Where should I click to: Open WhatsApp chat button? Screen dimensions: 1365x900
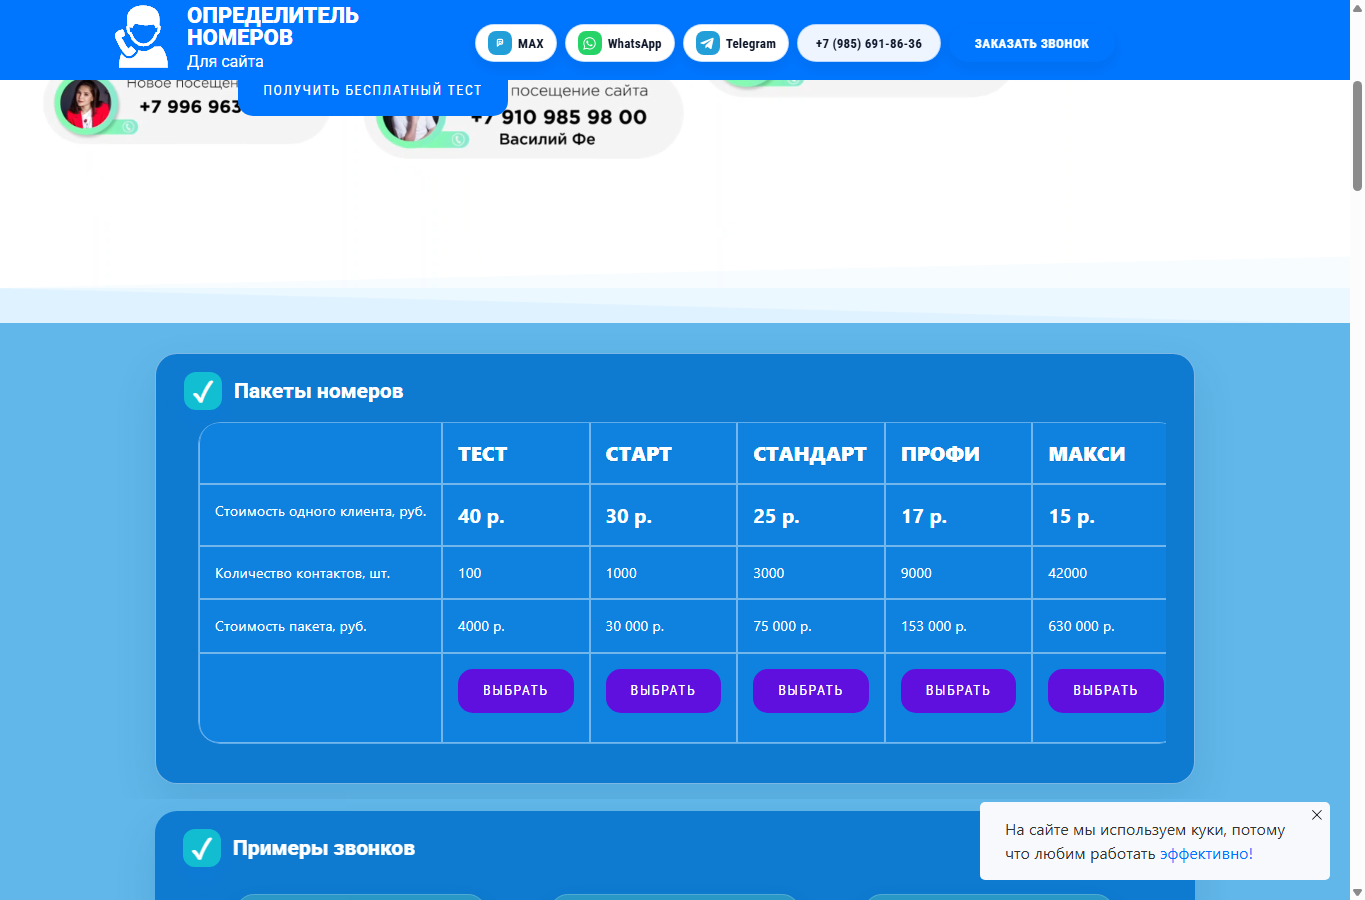pyautogui.click(x=620, y=43)
